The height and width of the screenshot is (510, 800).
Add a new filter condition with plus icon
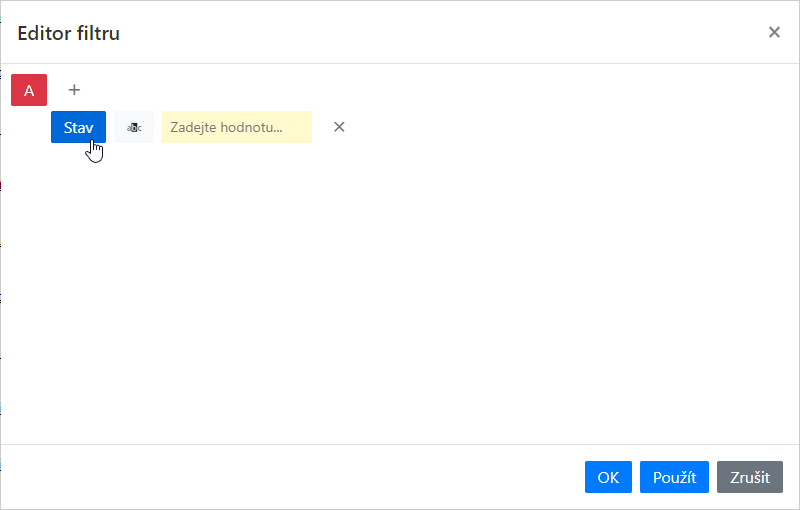[x=74, y=90]
